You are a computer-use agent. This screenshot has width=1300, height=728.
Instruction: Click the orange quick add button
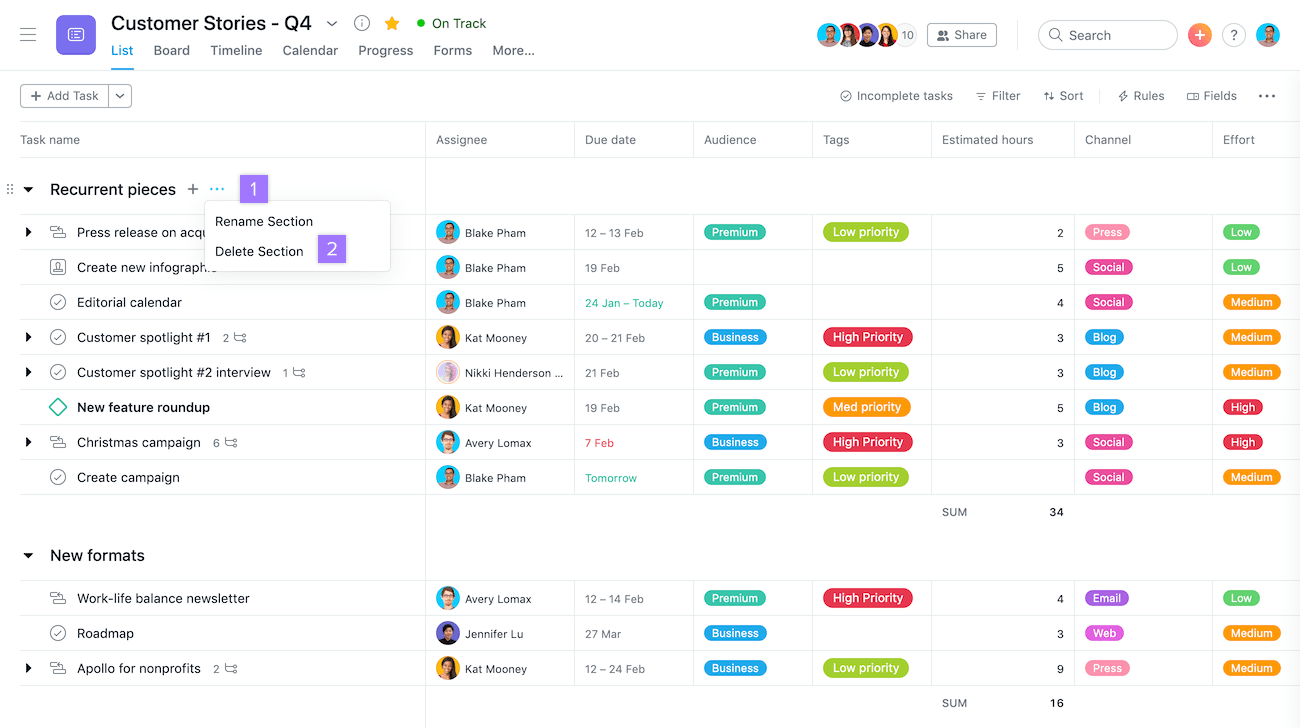click(1199, 35)
